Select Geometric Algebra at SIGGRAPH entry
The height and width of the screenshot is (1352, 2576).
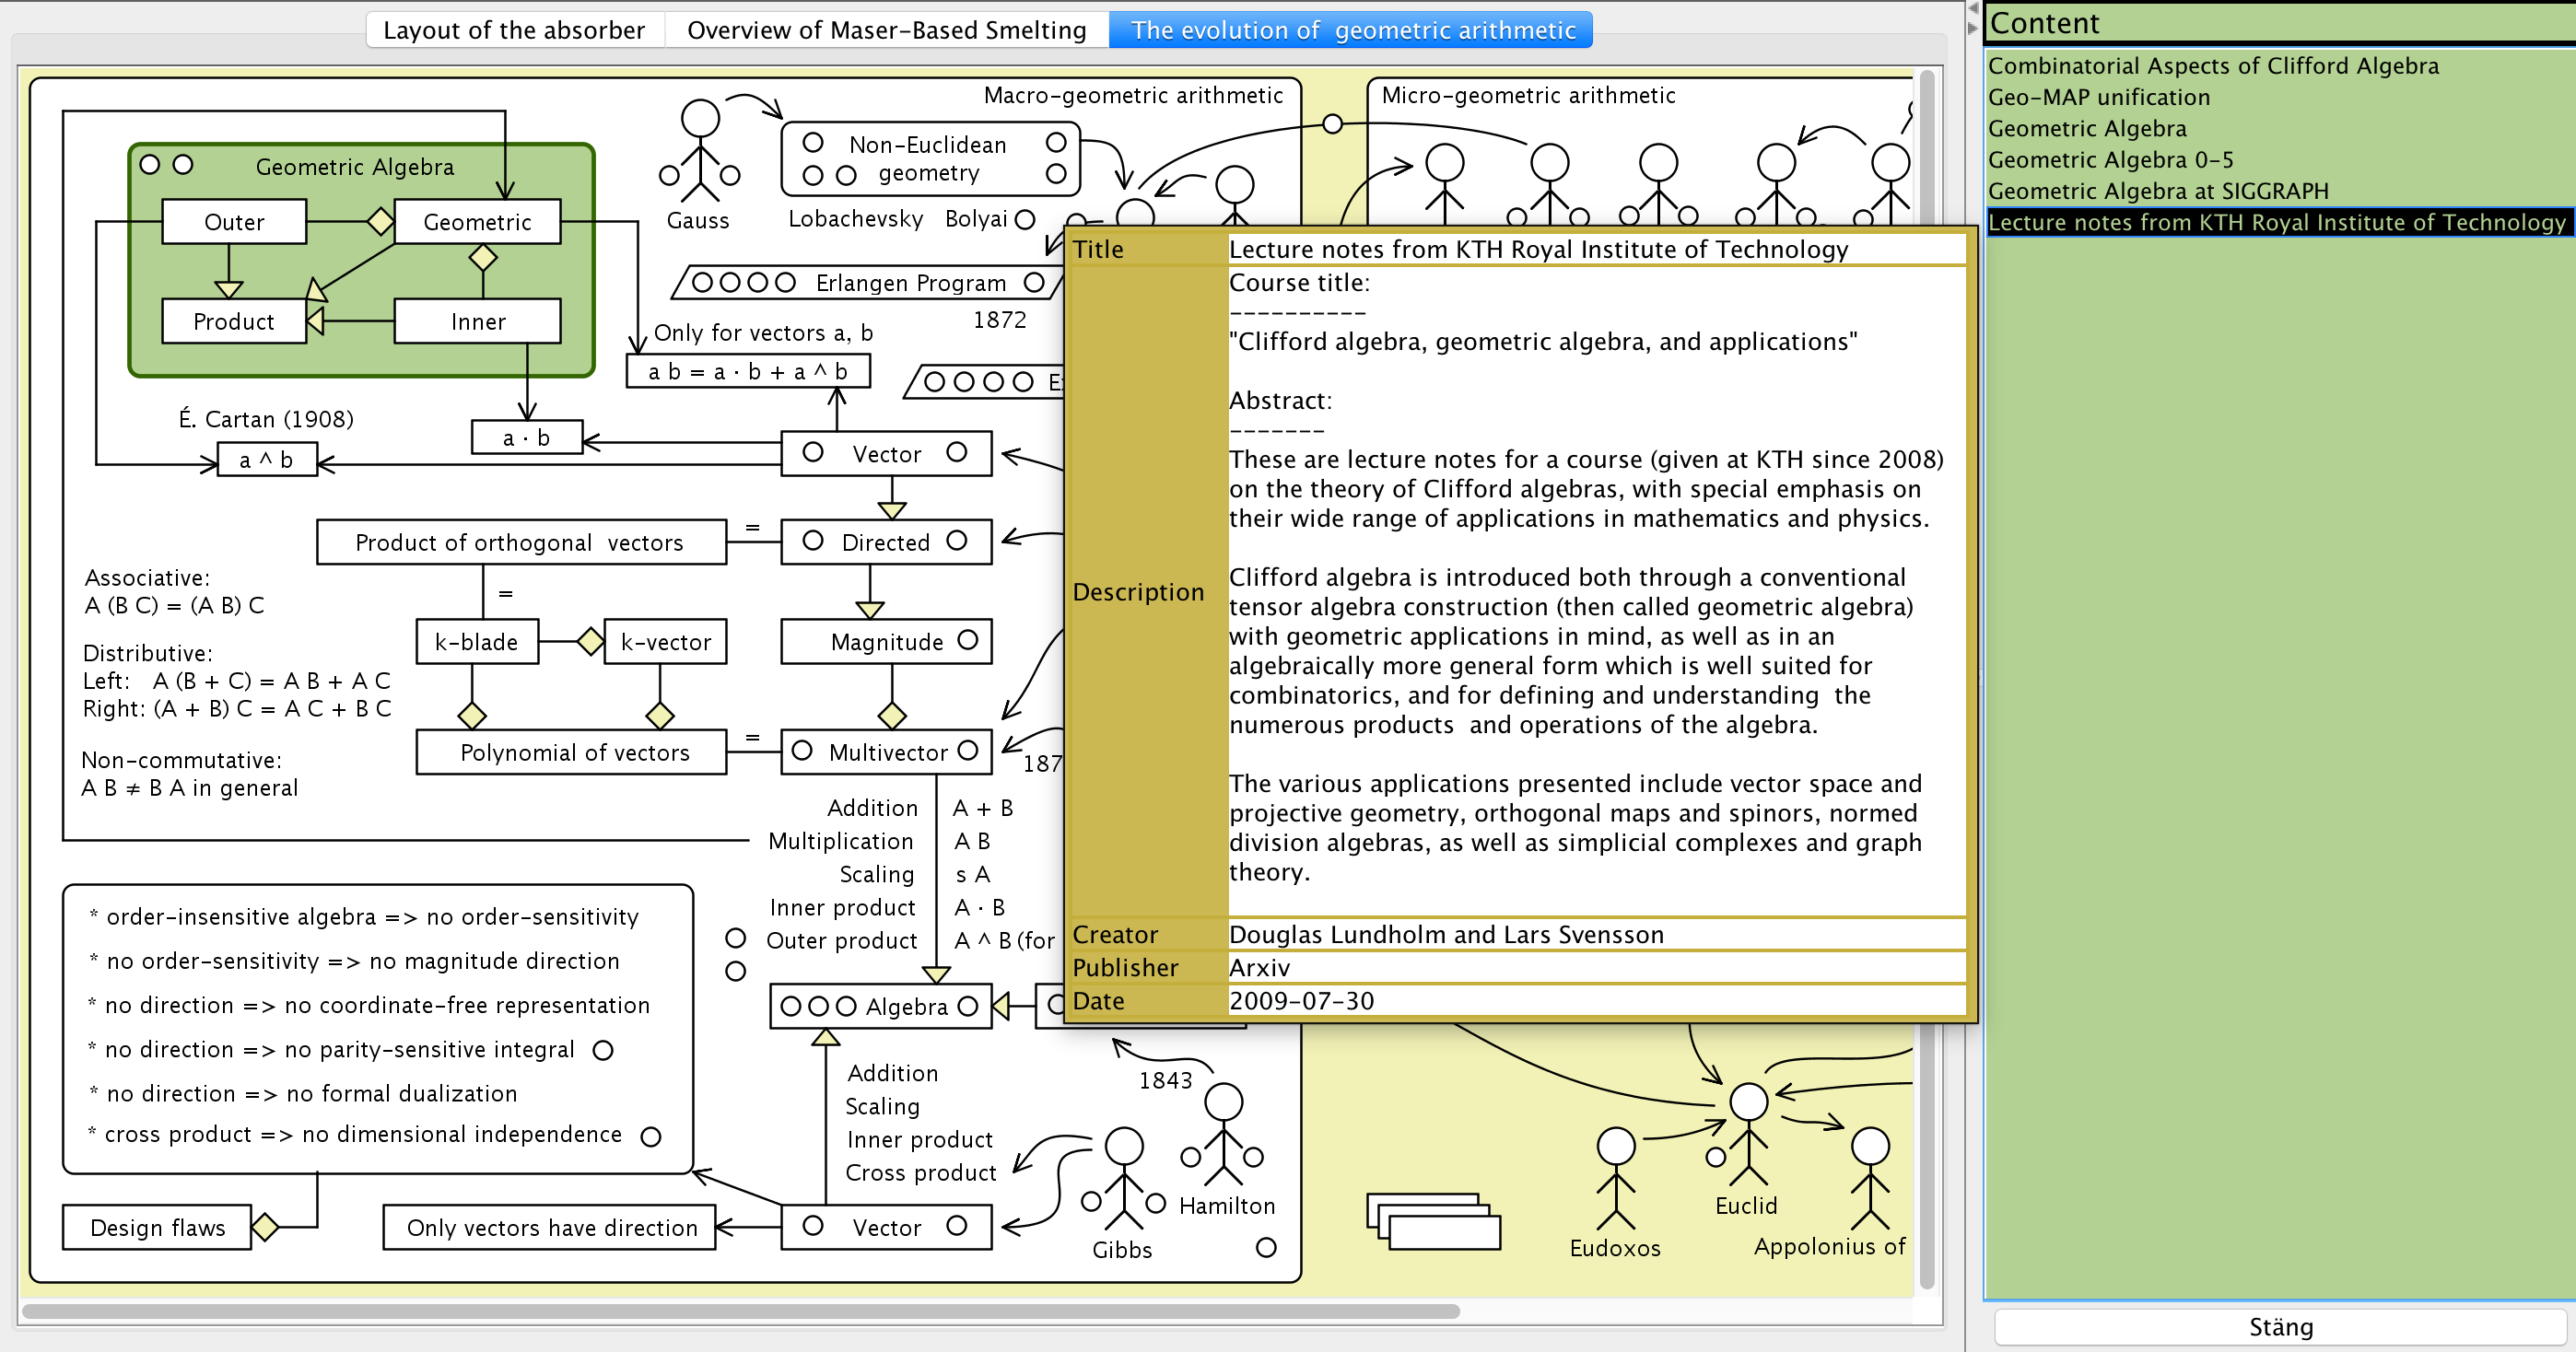pos(2157,191)
